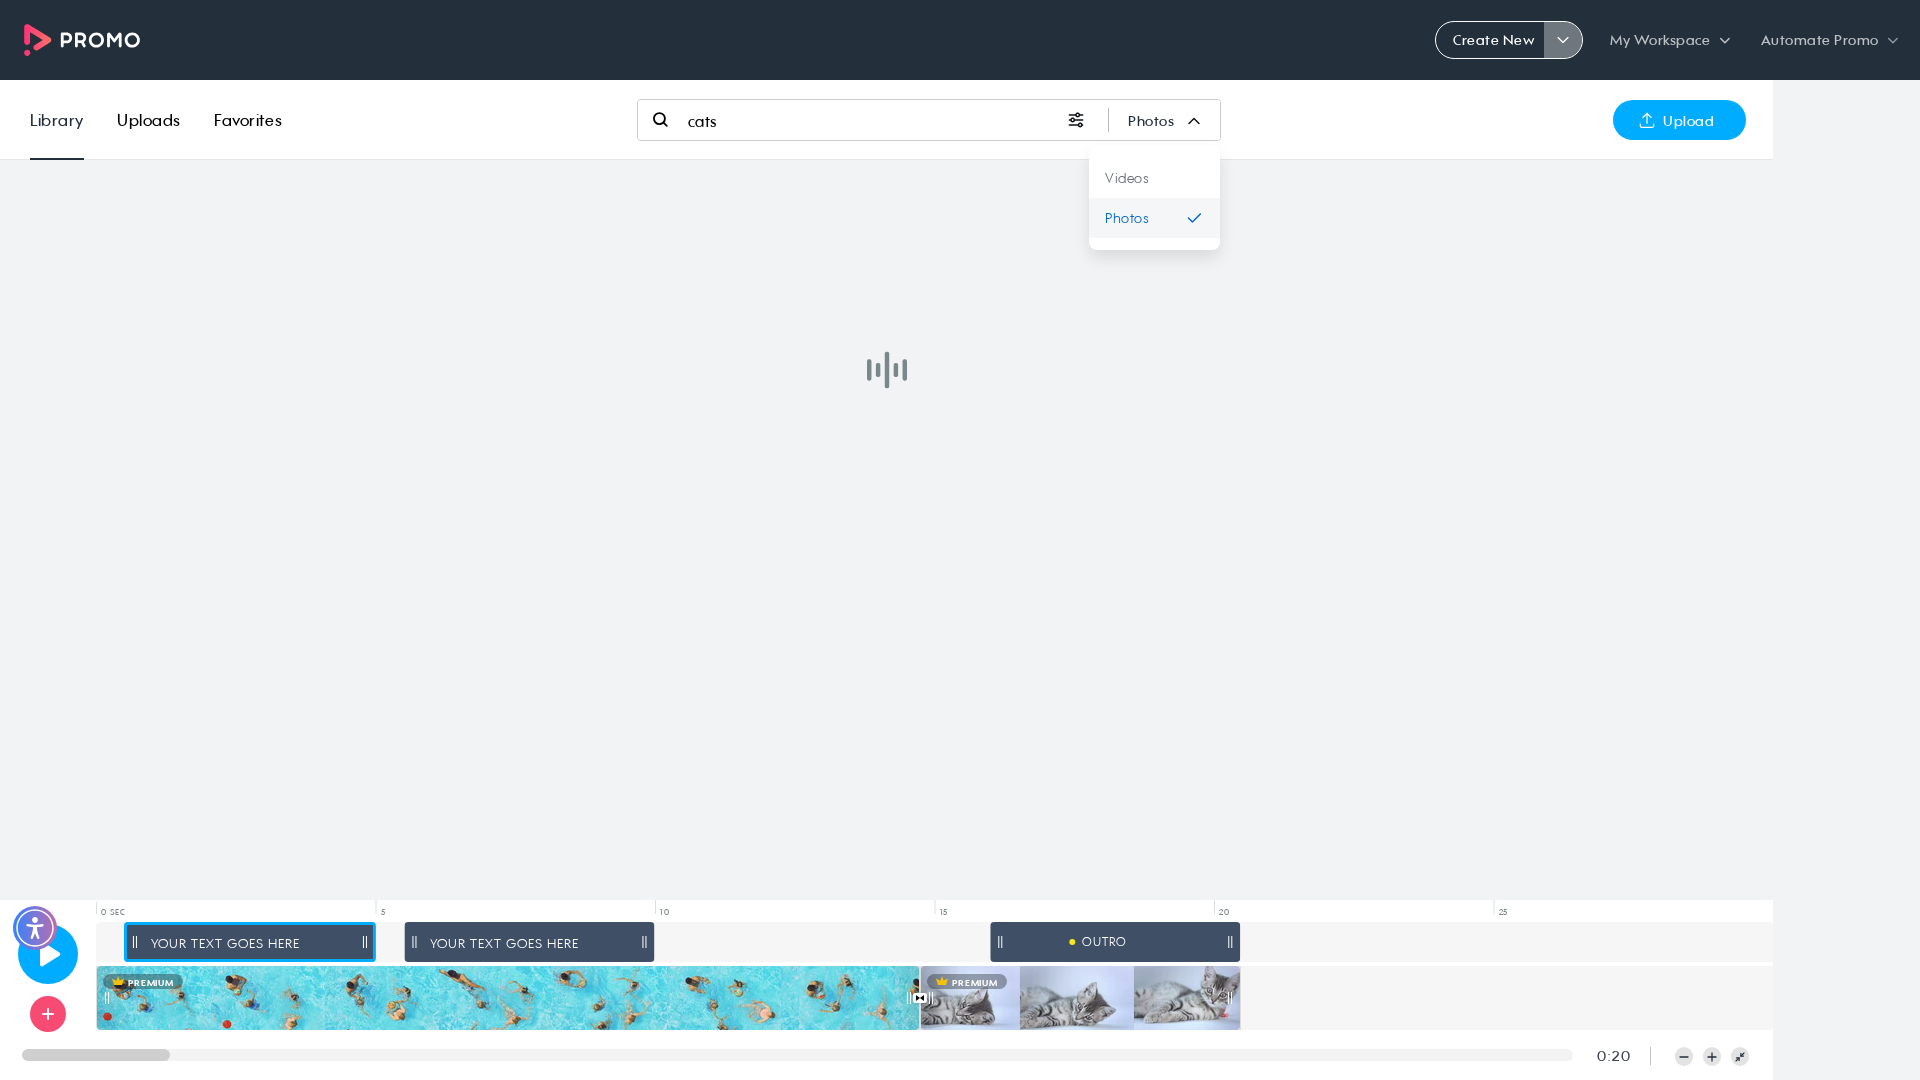Click the Premium crown badge on pool clip
Viewport: 1920px width, 1080px height.
point(142,982)
